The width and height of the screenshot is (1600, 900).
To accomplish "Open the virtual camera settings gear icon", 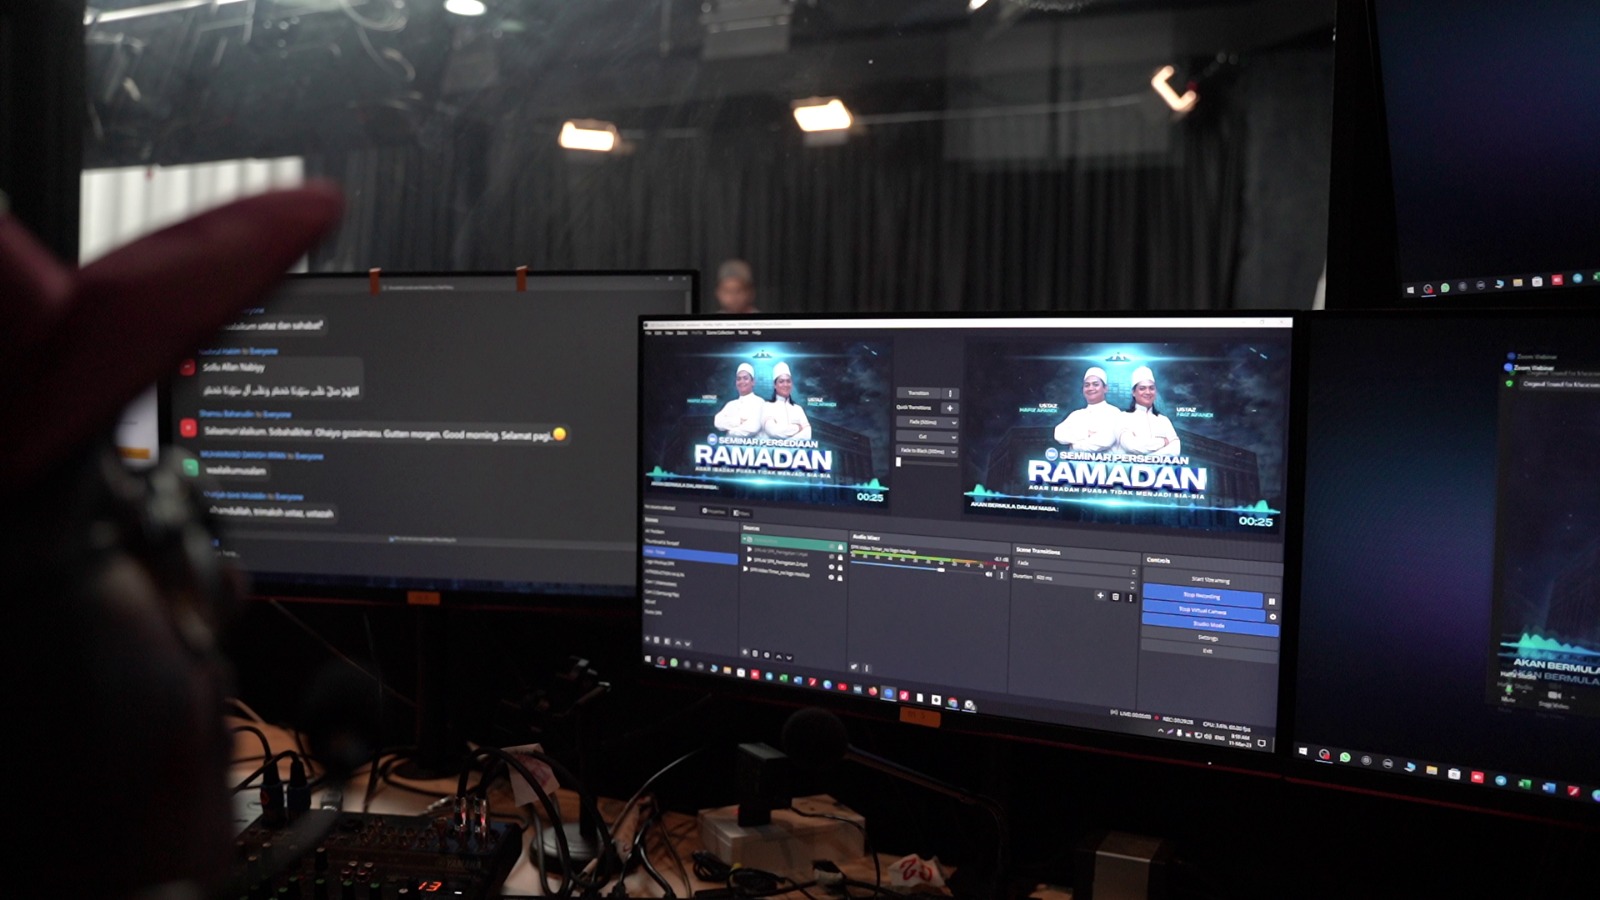I will pos(1272,616).
